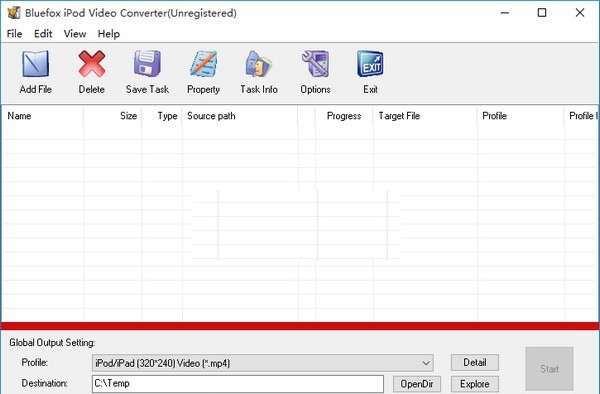Click the Explore button
Screen dimensions: 600x394
(x=475, y=384)
